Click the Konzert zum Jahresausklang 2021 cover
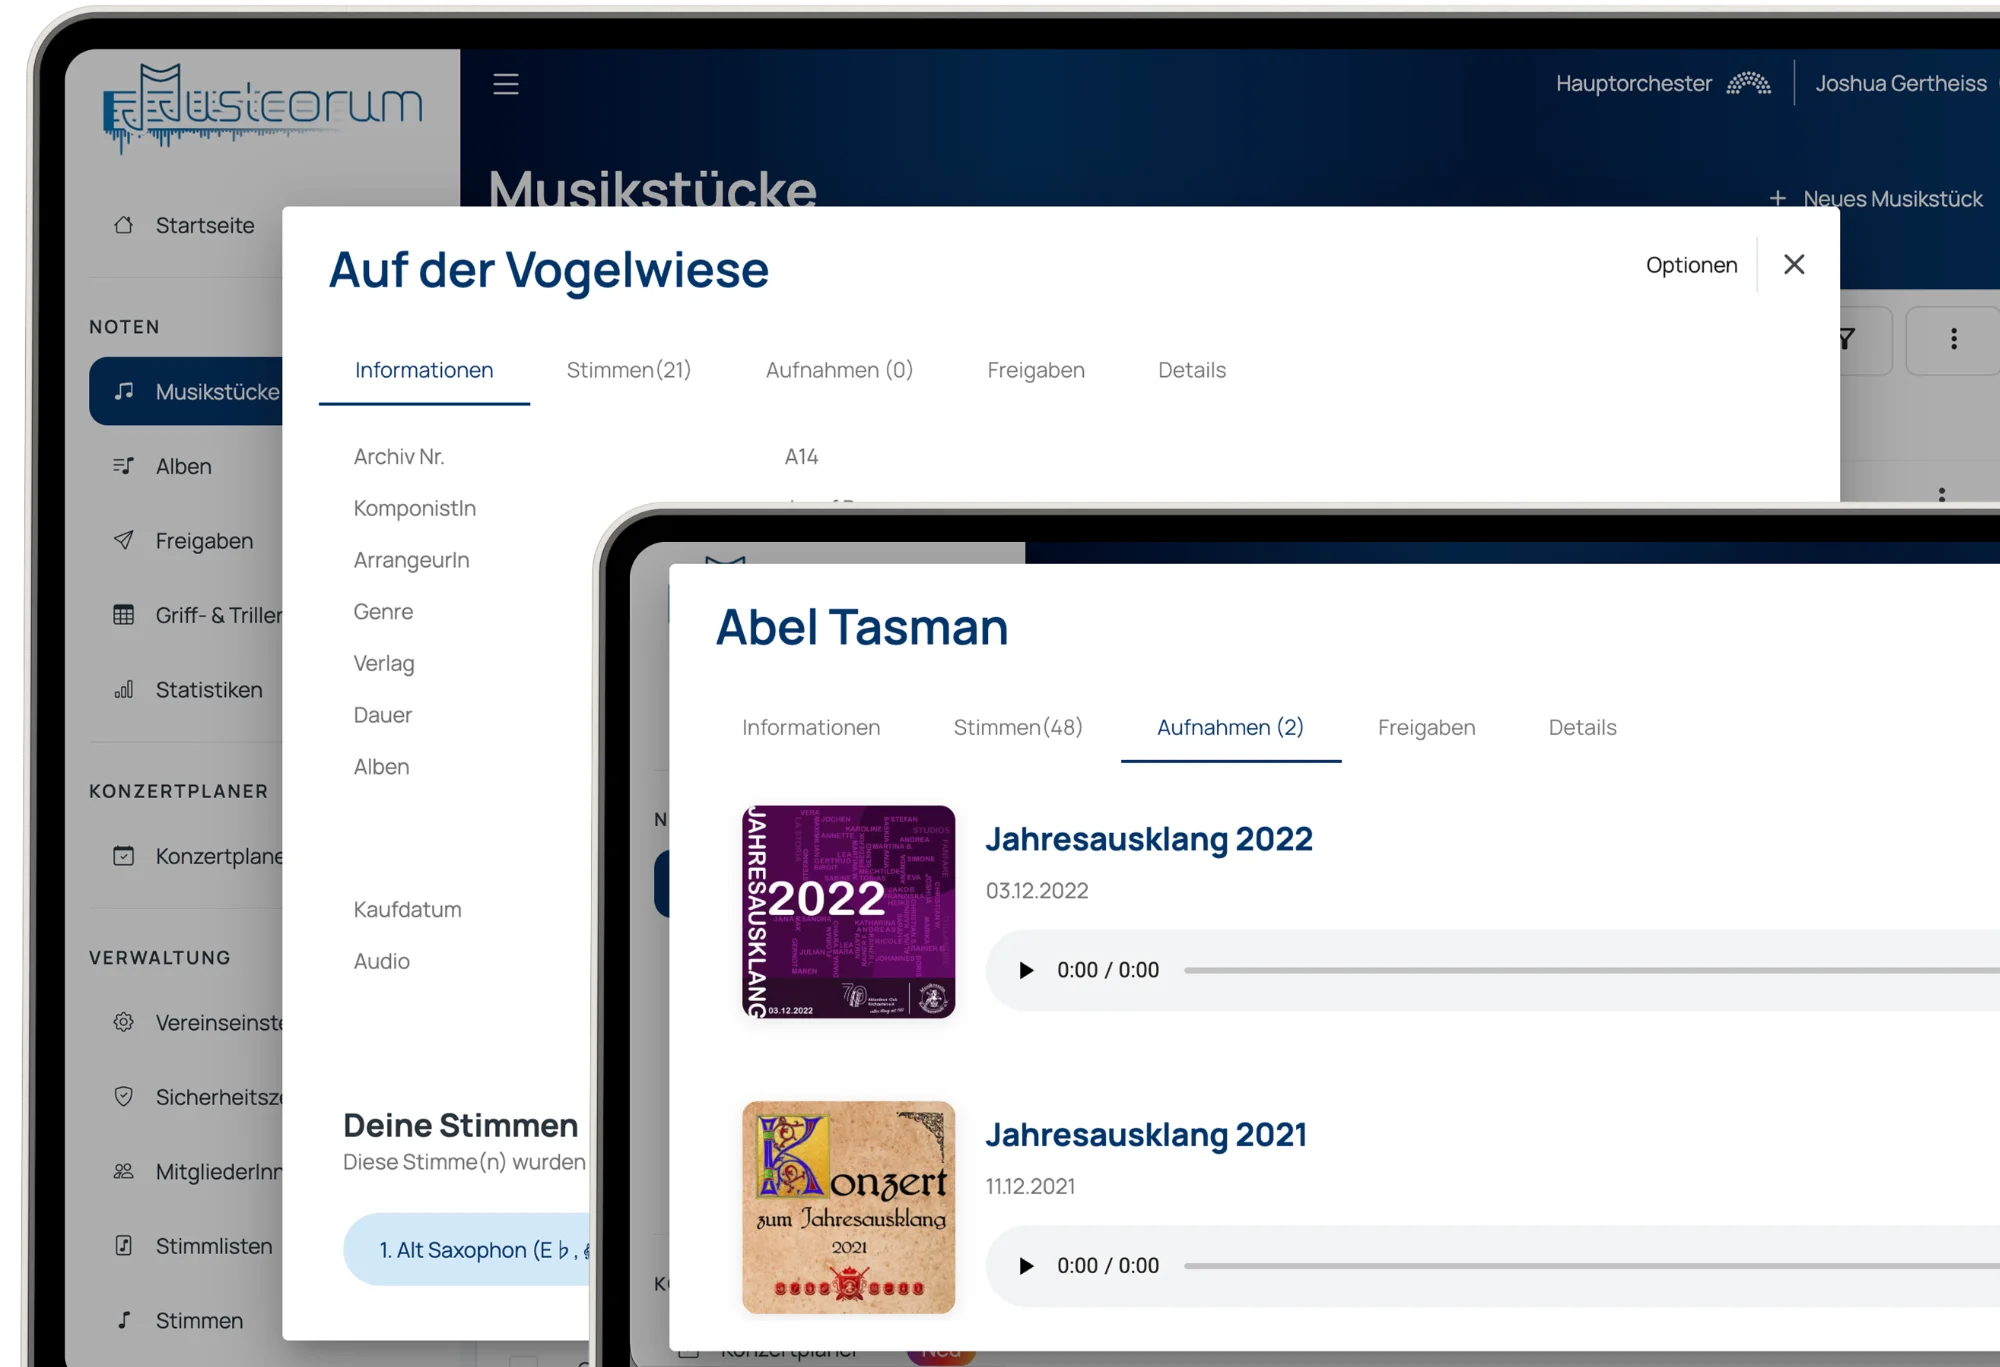The width and height of the screenshot is (2000, 1367). pyautogui.click(x=848, y=1207)
